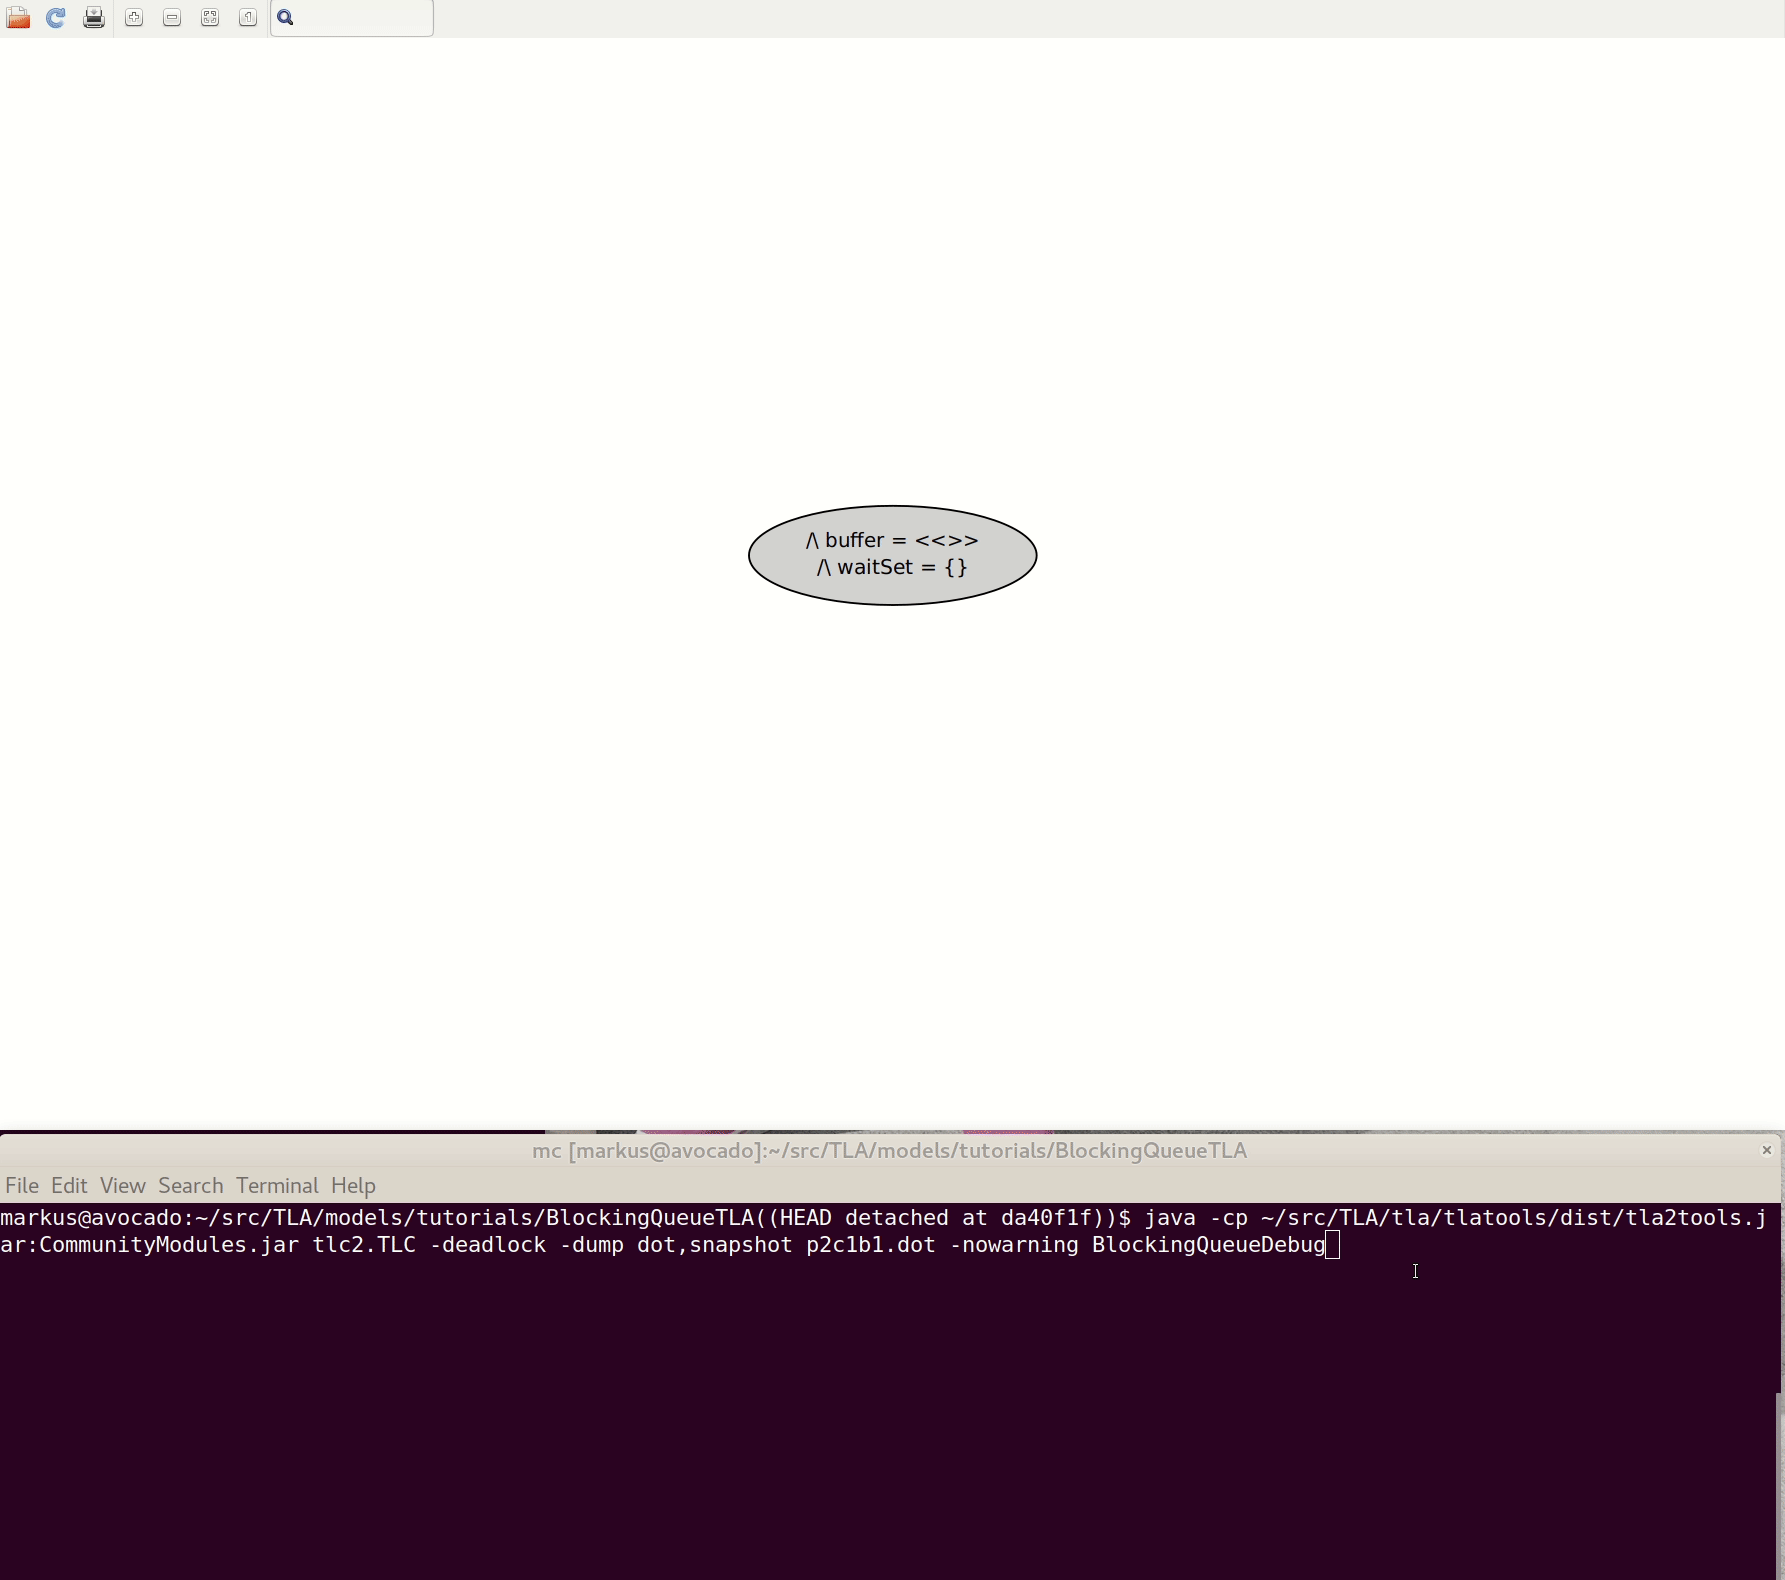Click the zoom-to-fit icon
This screenshot has height=1580, width=1785.
point(210,18)
